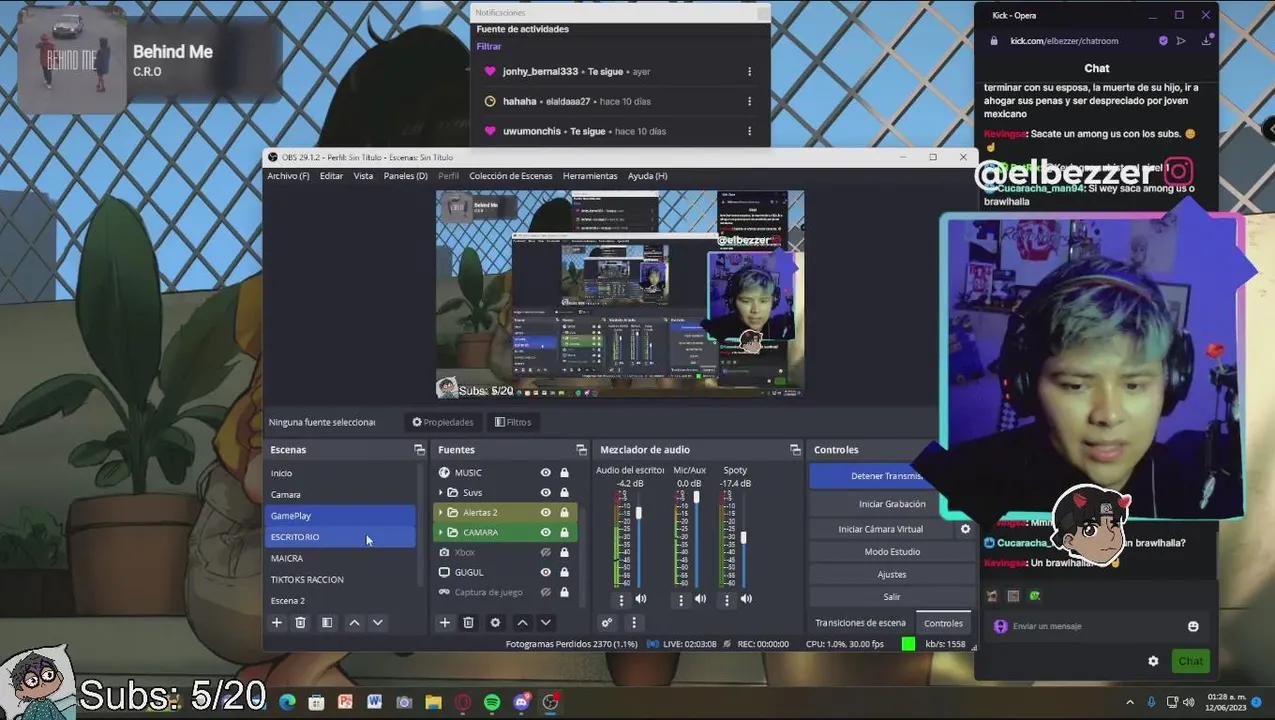The width and height of the screenshot is (1275, 720).
Task: Open Spotify from the taskbar
Action: coord(491,702)
